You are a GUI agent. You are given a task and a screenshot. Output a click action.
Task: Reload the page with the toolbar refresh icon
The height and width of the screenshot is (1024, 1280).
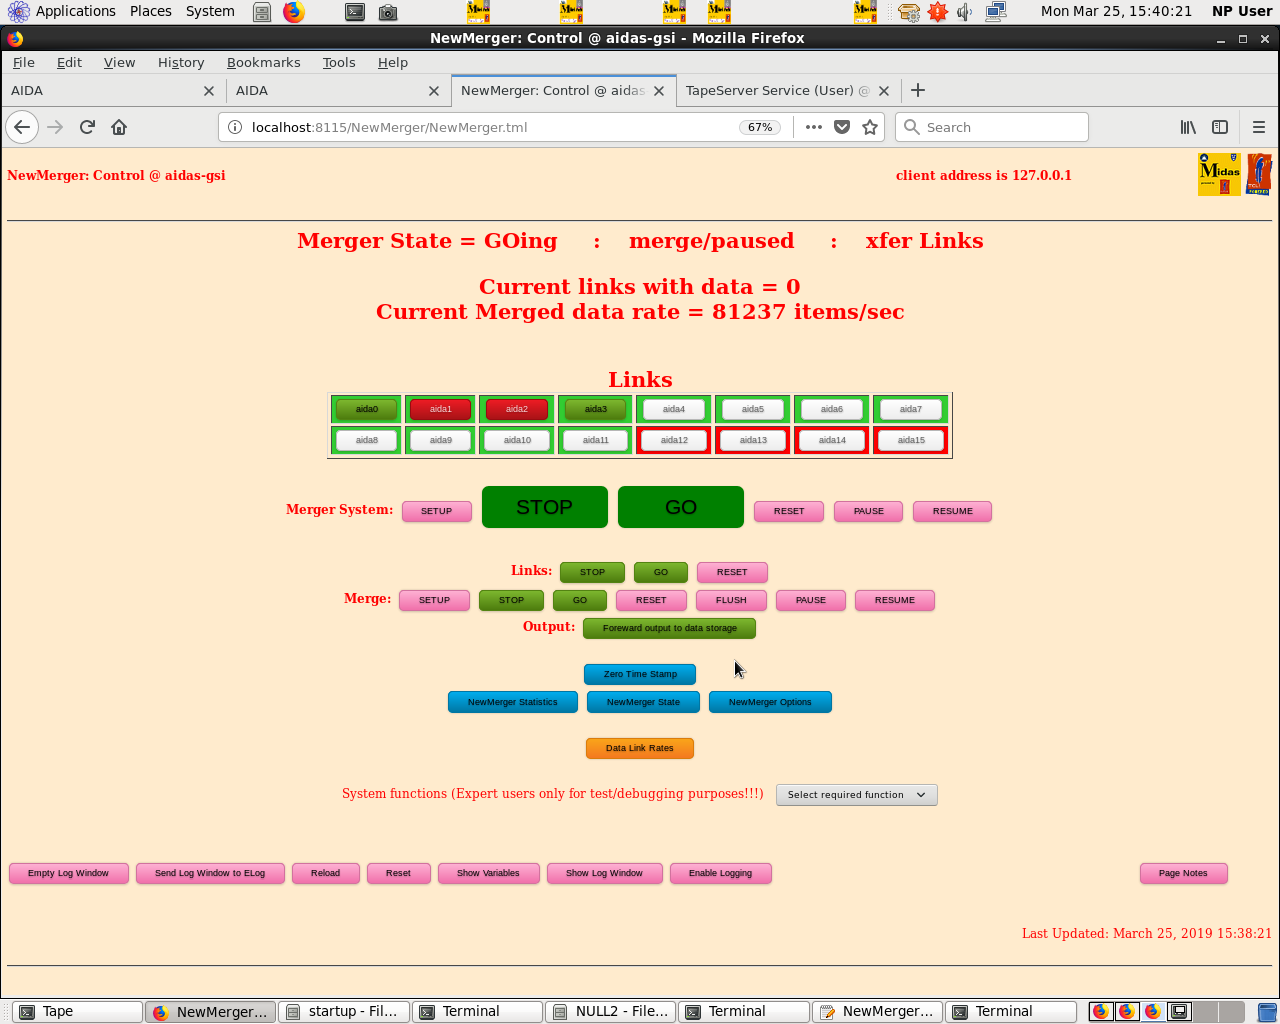tap(87, 127)
